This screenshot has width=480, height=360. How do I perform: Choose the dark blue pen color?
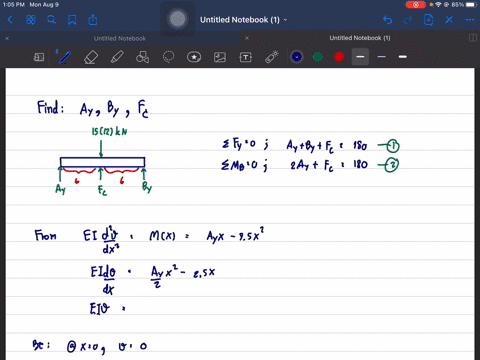(297, 57)
